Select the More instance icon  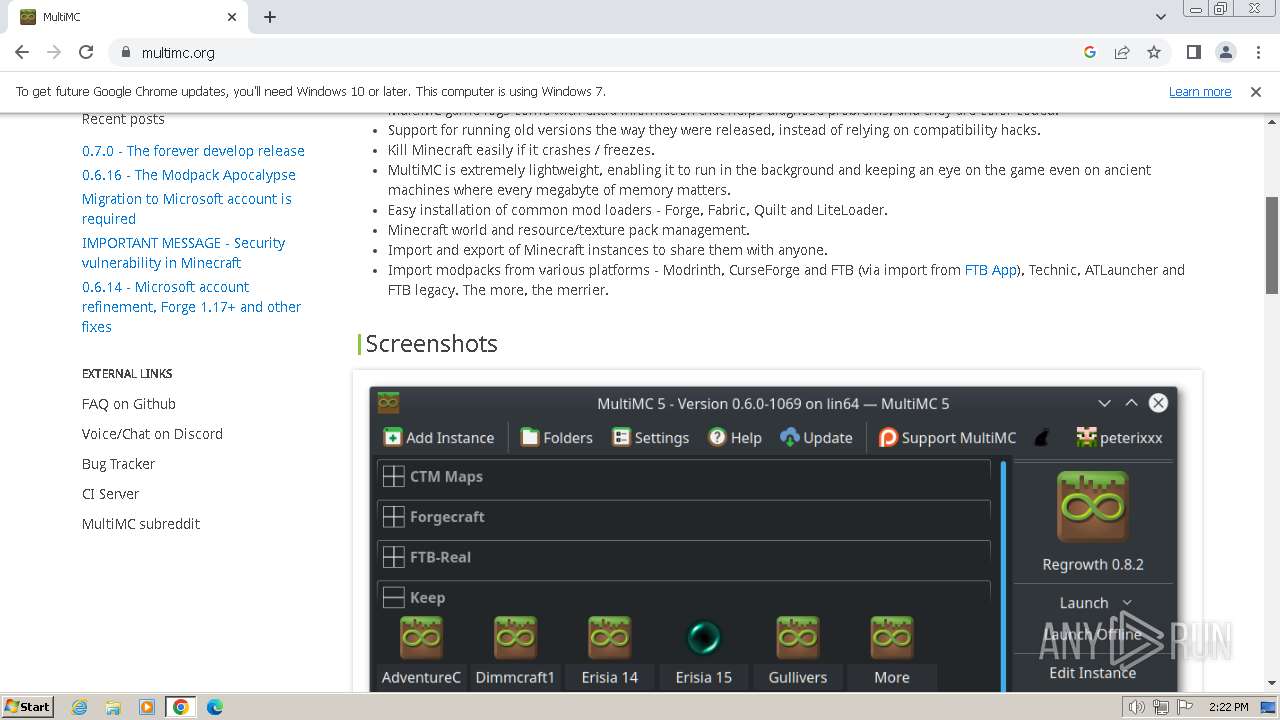[891, 637]
